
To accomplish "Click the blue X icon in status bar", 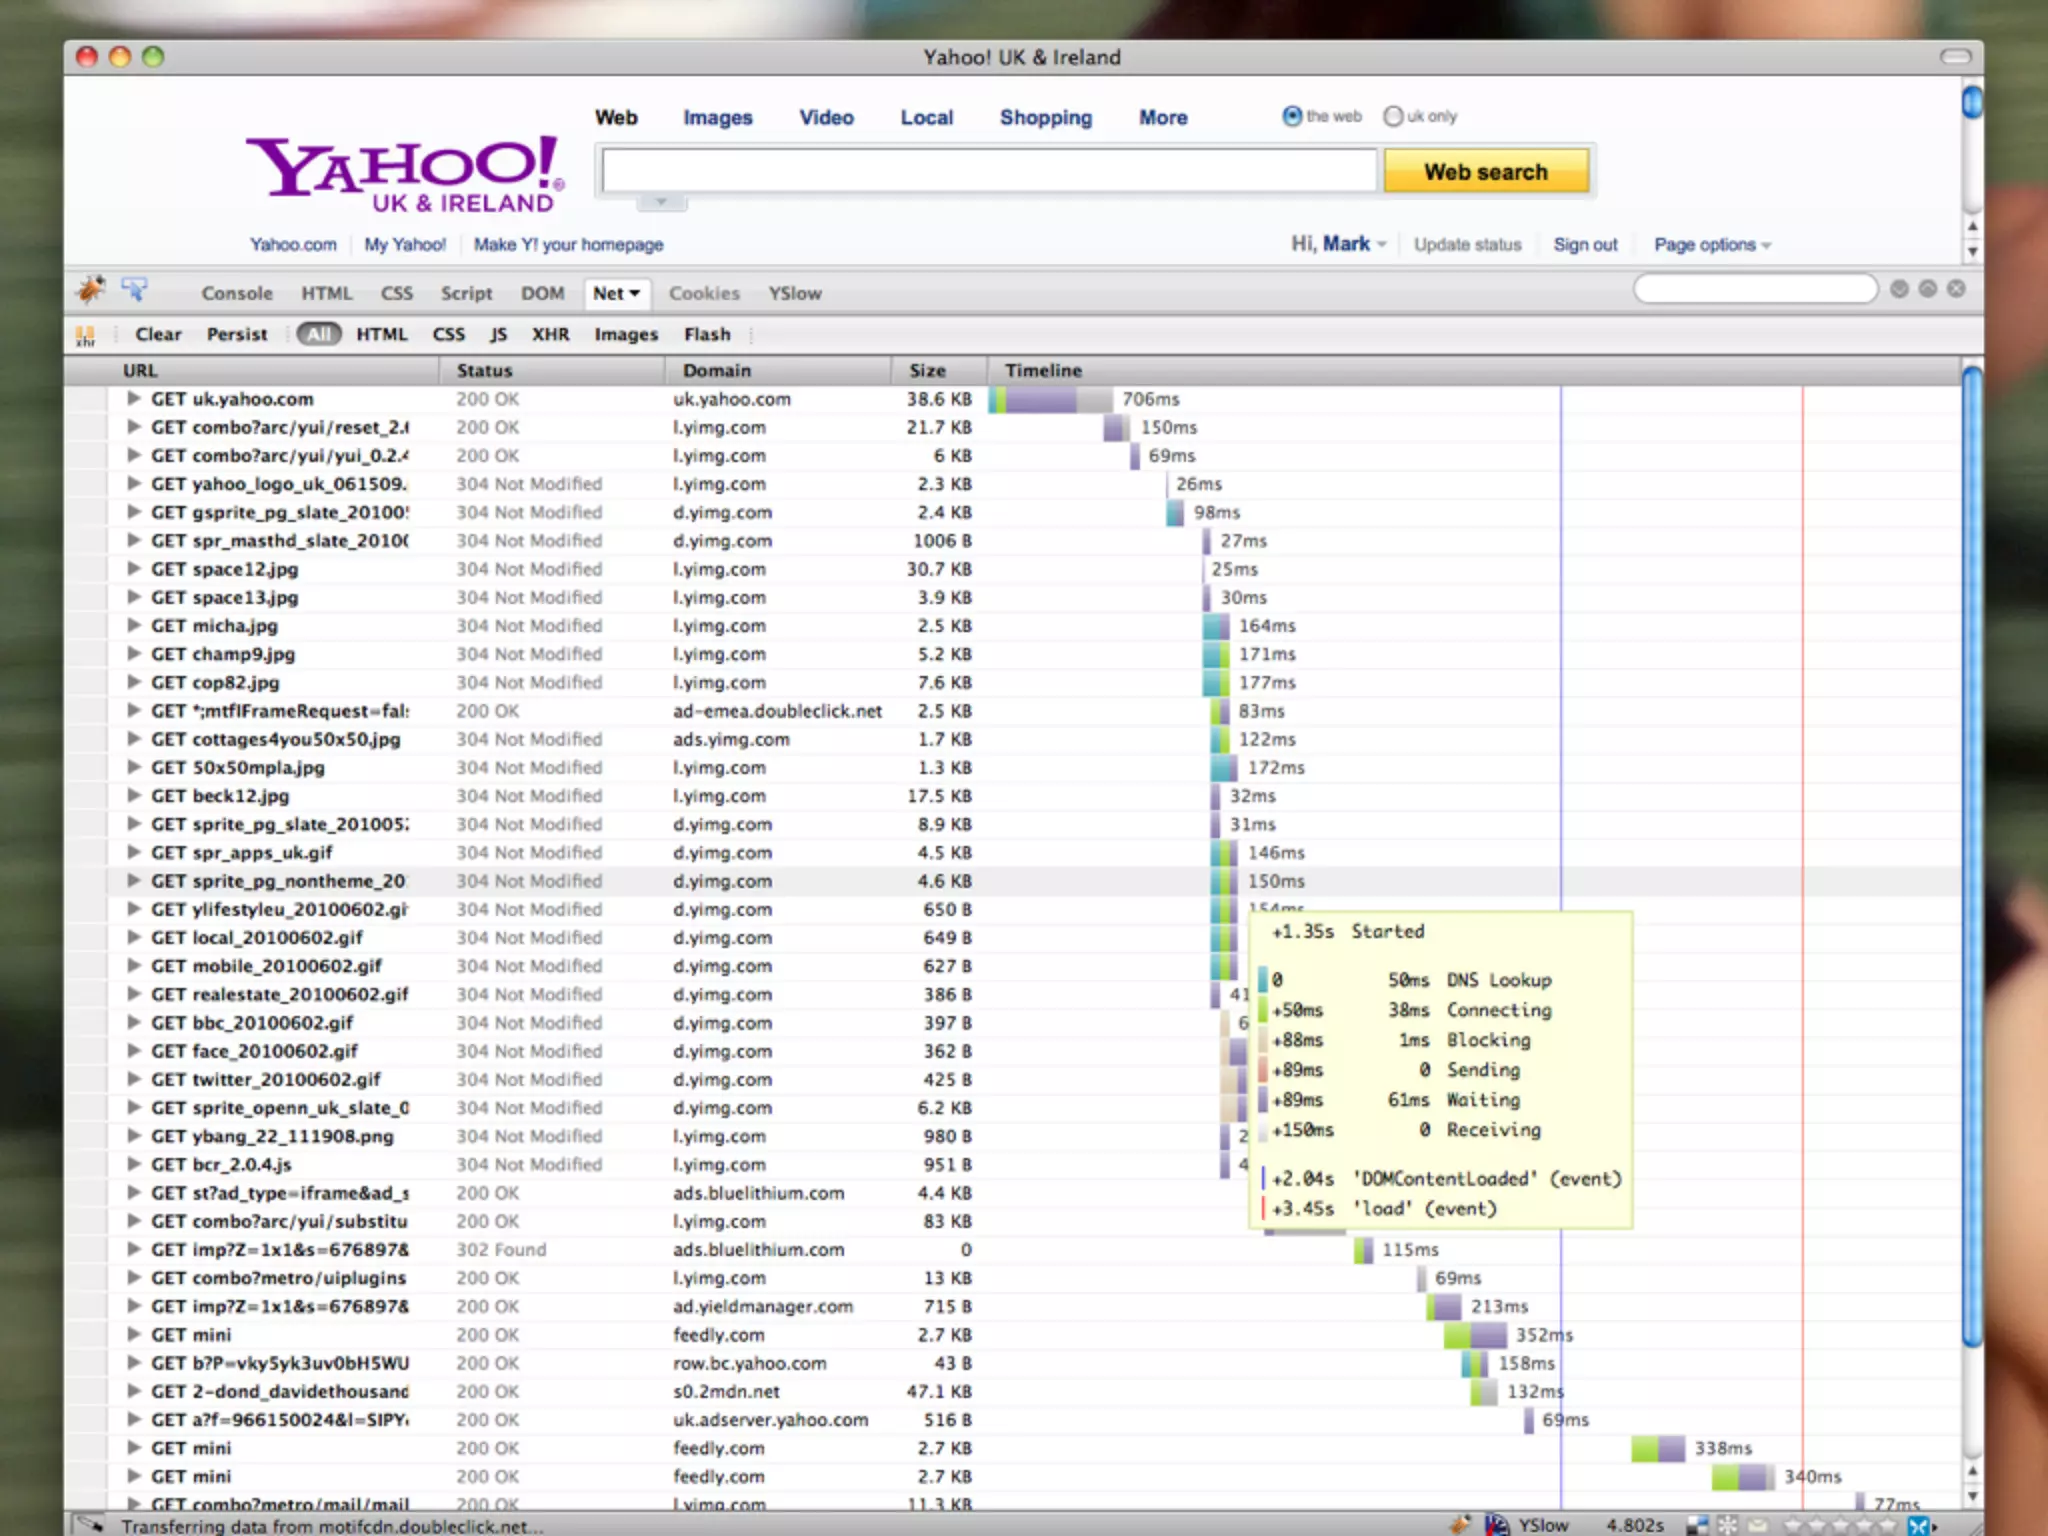I will coord(1917,1525).
